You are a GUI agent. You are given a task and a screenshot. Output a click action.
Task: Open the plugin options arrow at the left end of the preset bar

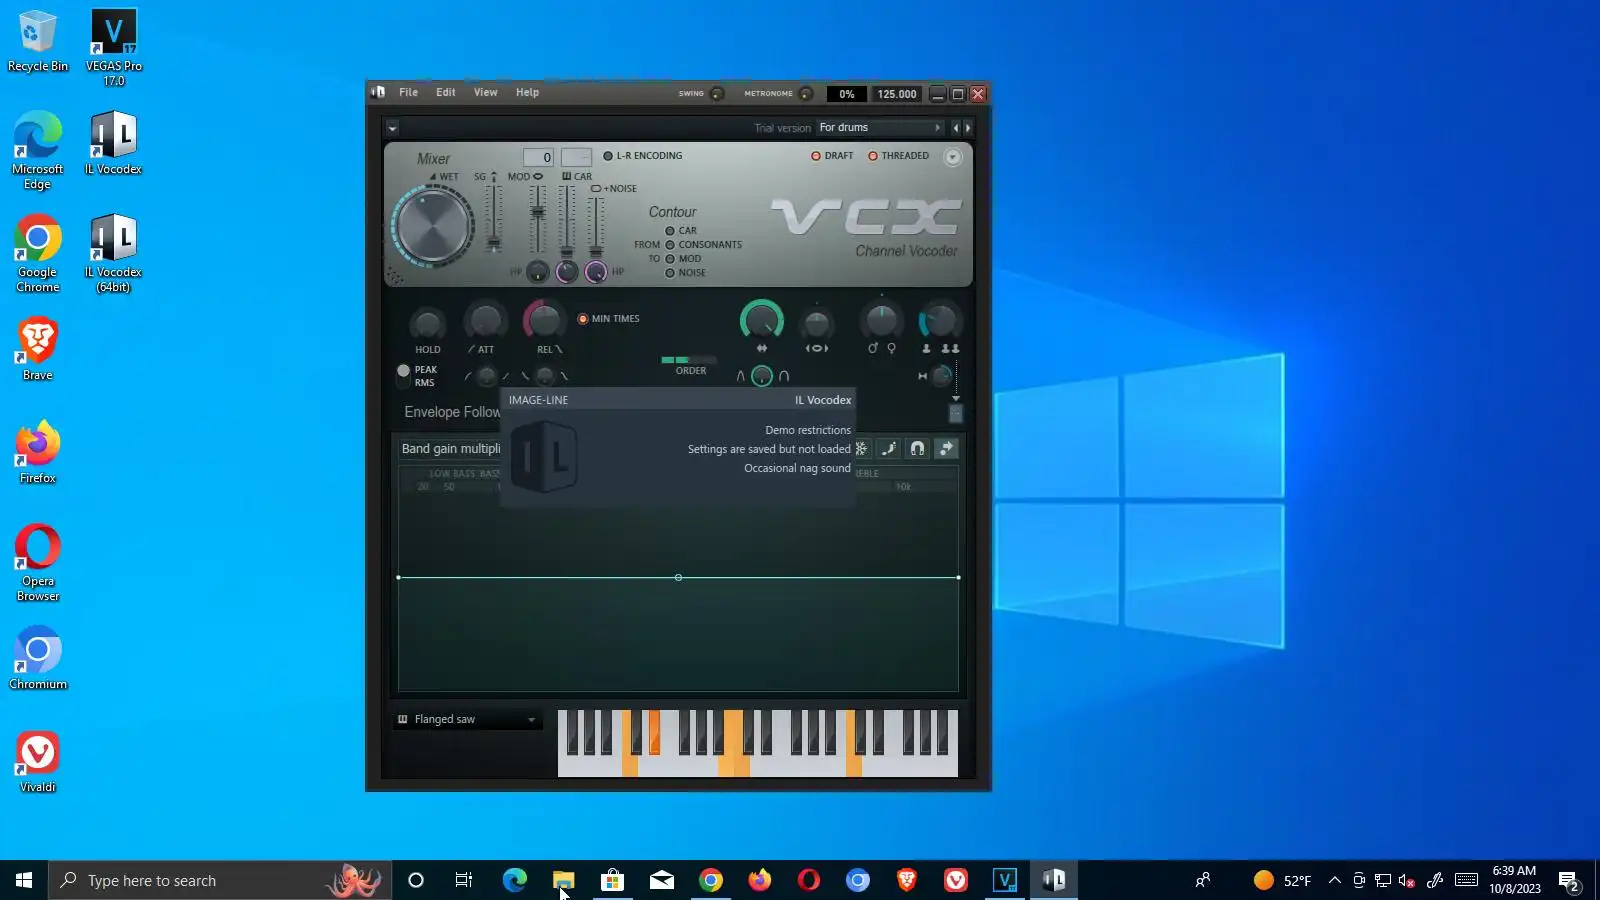click(x=392, y=128)
